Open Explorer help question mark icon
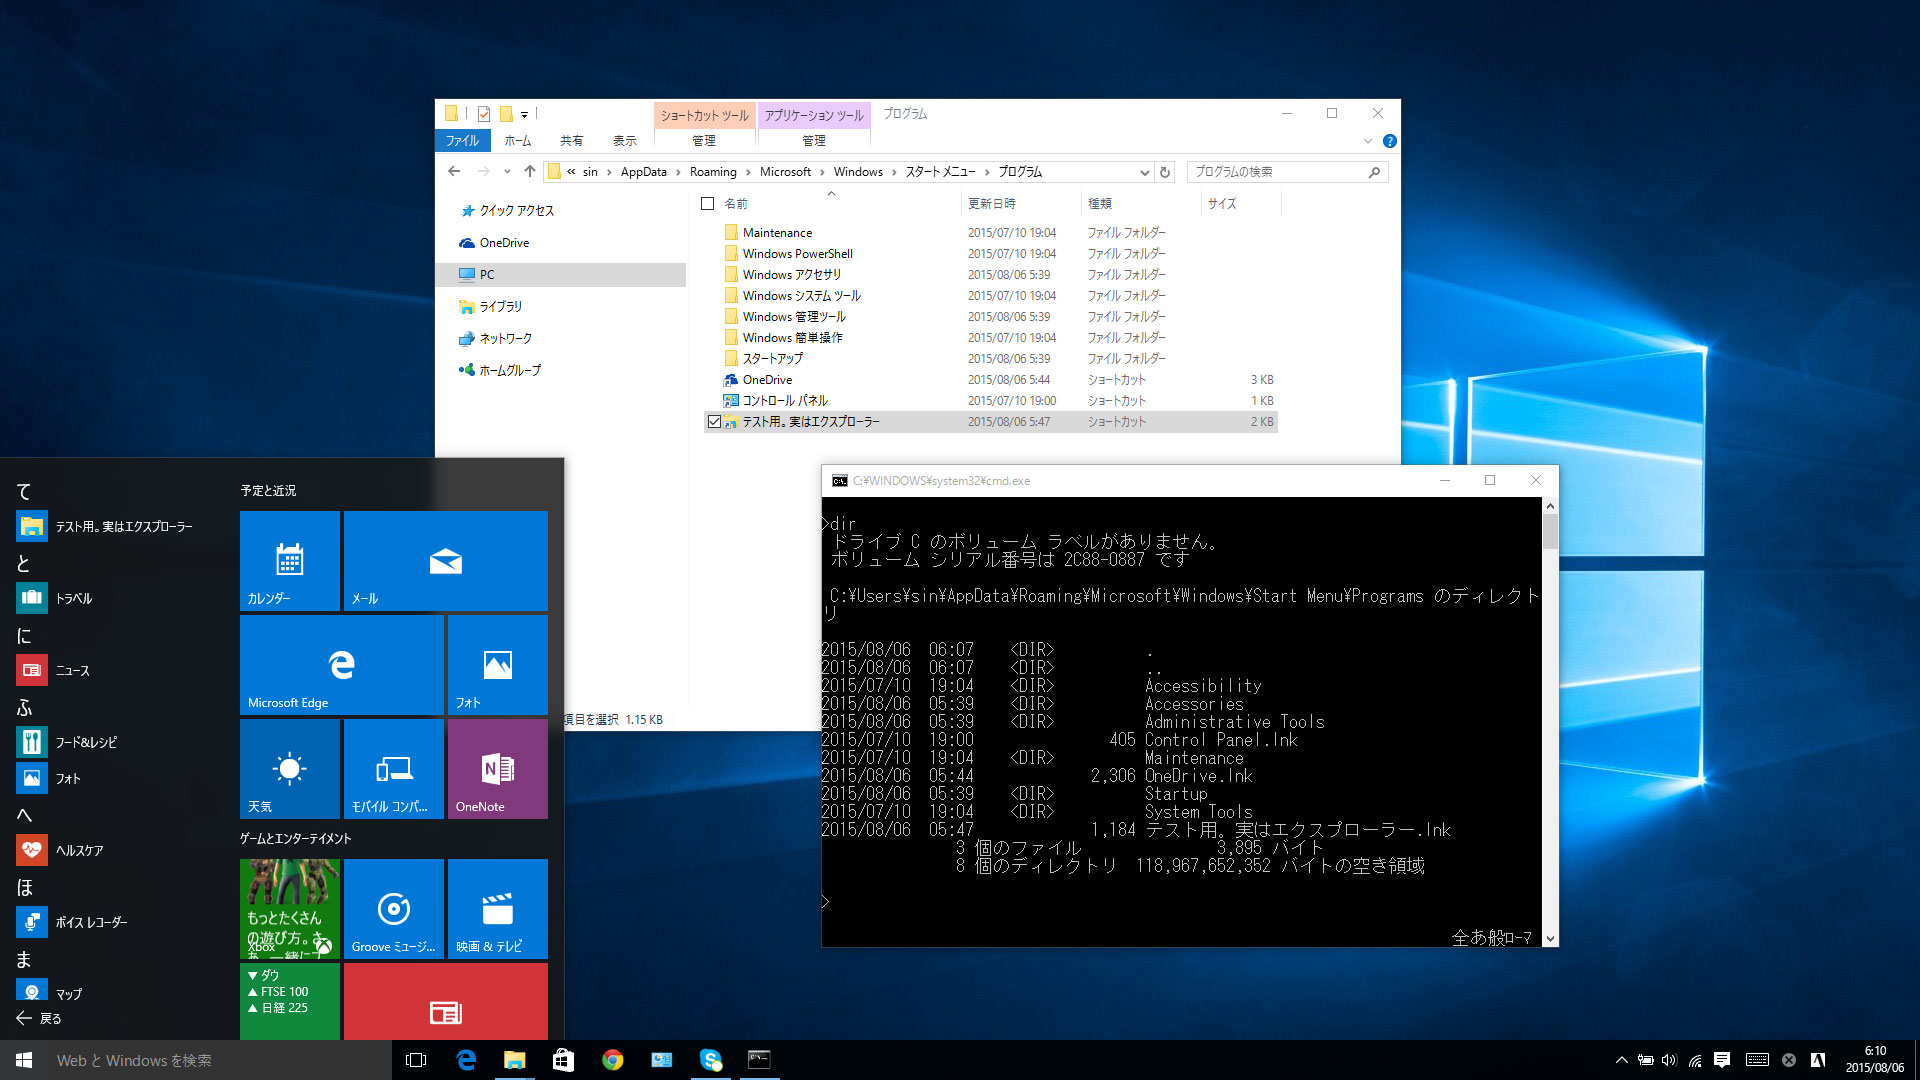The image size is (1920, 1080). point(1389,141)
